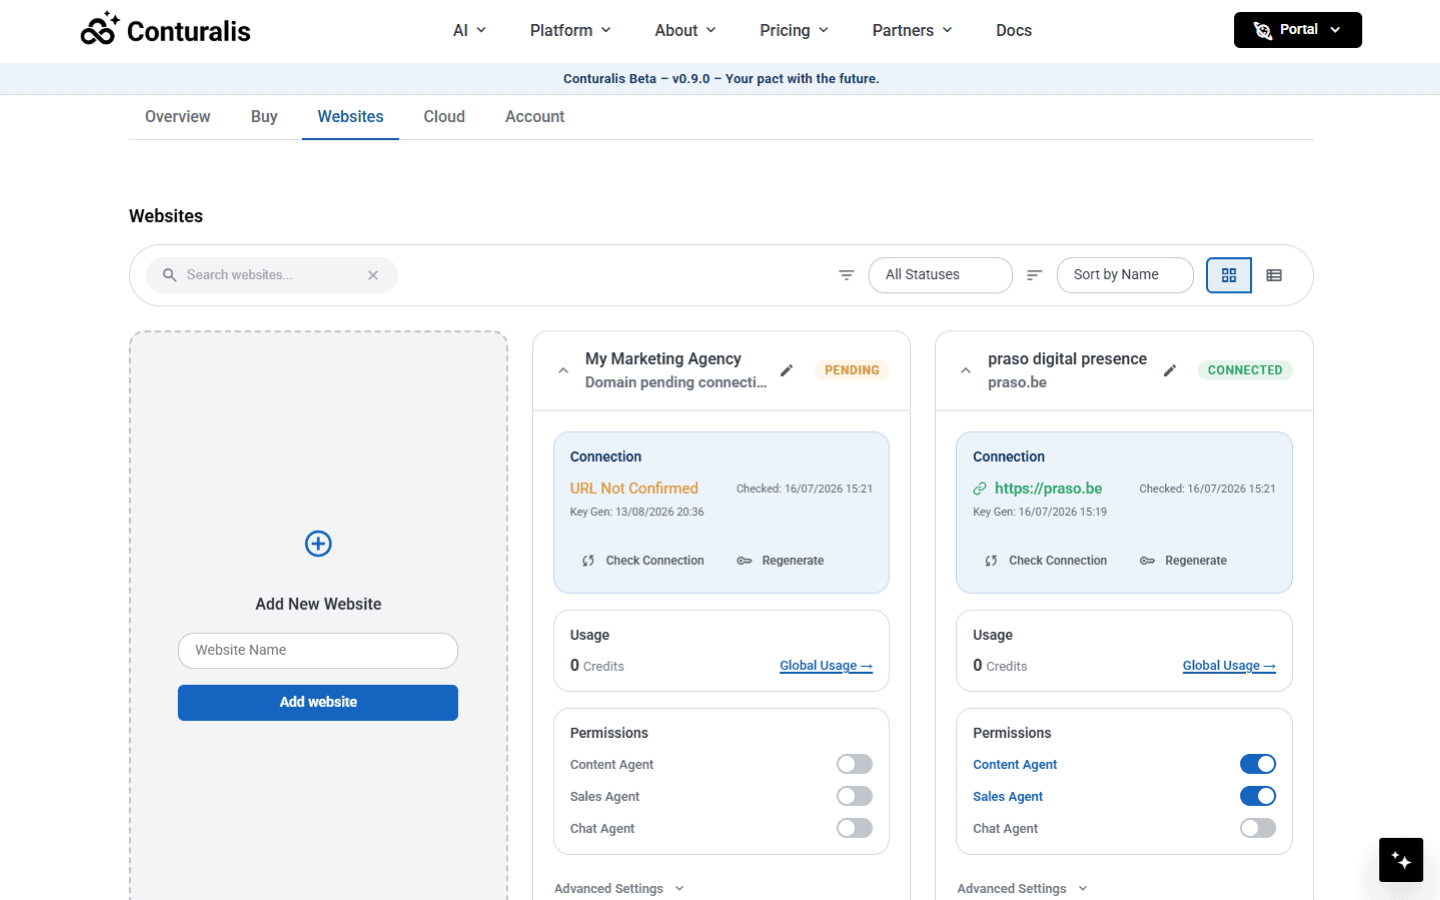The height and width of the screenshot is (900, 1440).
Task: Toggle Content Agent for My Marketing Agency
Action: point(855,764)
